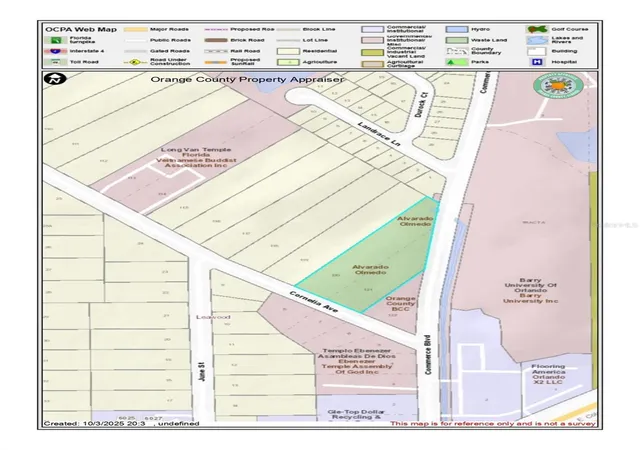Image resolution: width=640 pixels, height=450 pixels.
Task: Click the Gated Roads legend label
Action: coord(170,51)
